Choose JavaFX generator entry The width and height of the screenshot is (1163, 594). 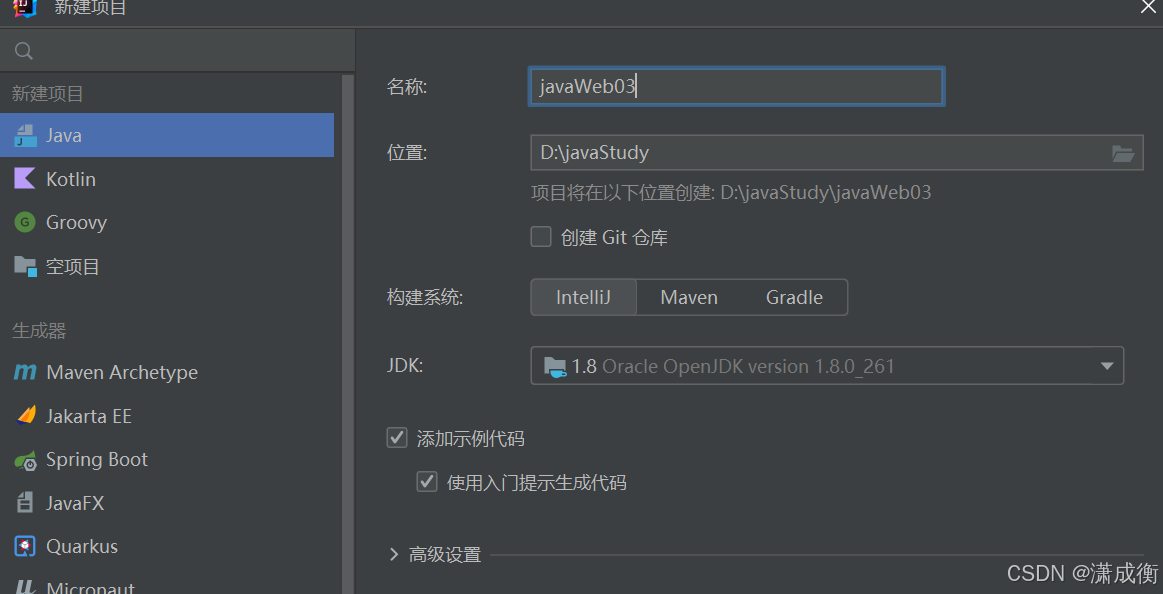167,503
